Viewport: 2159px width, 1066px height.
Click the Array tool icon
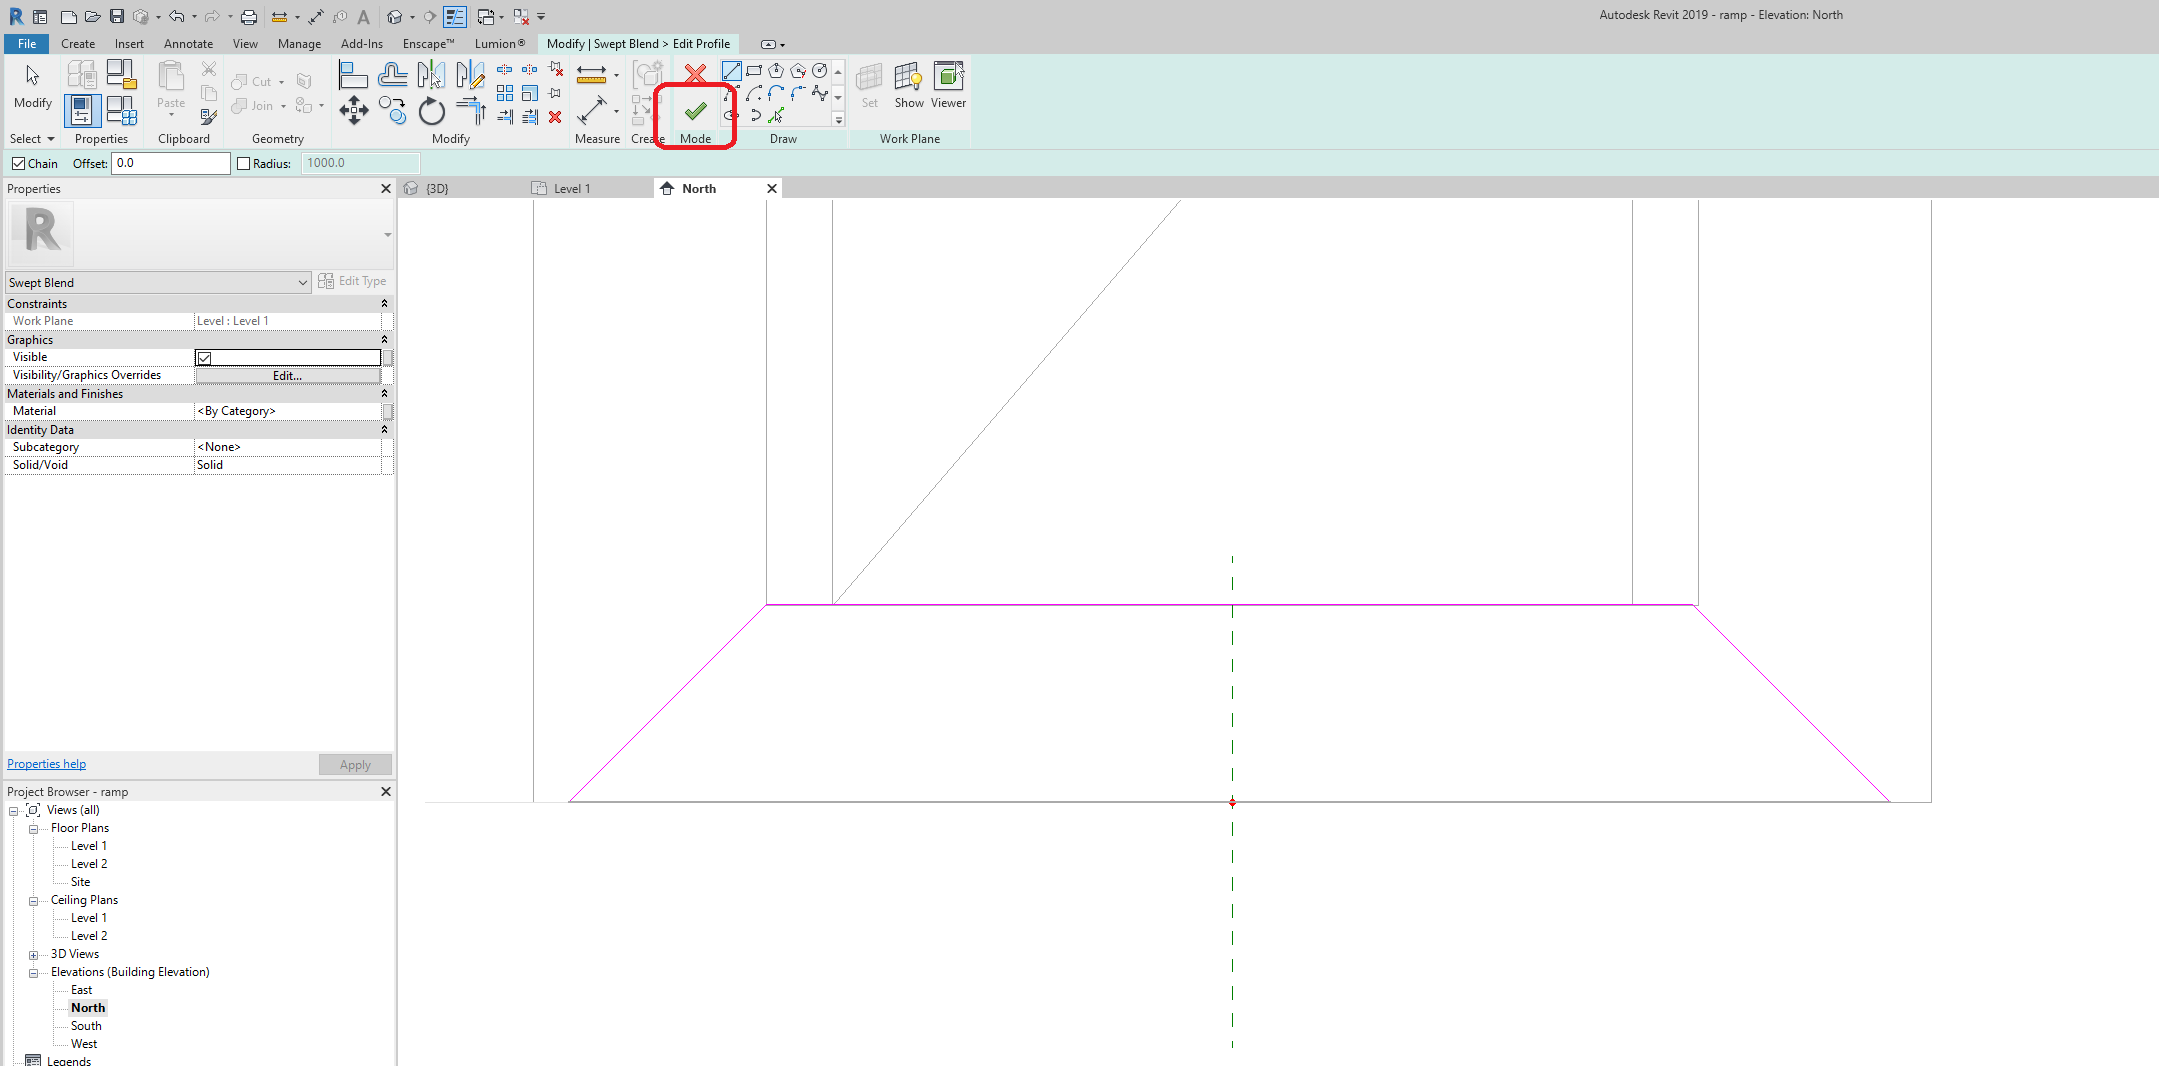click(x=505, y=93)
